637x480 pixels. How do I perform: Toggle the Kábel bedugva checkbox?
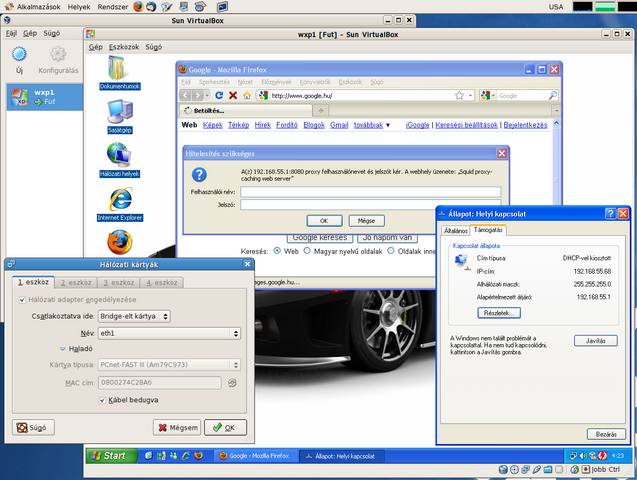103,400
